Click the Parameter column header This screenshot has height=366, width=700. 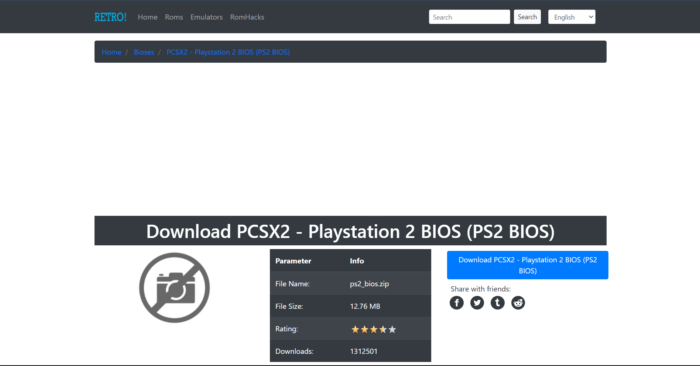point(293,261)
